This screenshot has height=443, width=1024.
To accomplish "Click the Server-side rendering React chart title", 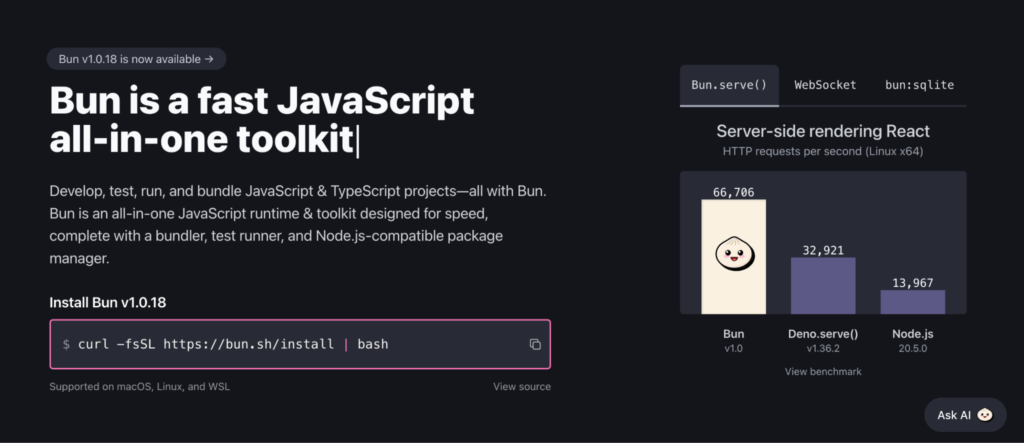I will pyautogui.click(x=823, y=131).
